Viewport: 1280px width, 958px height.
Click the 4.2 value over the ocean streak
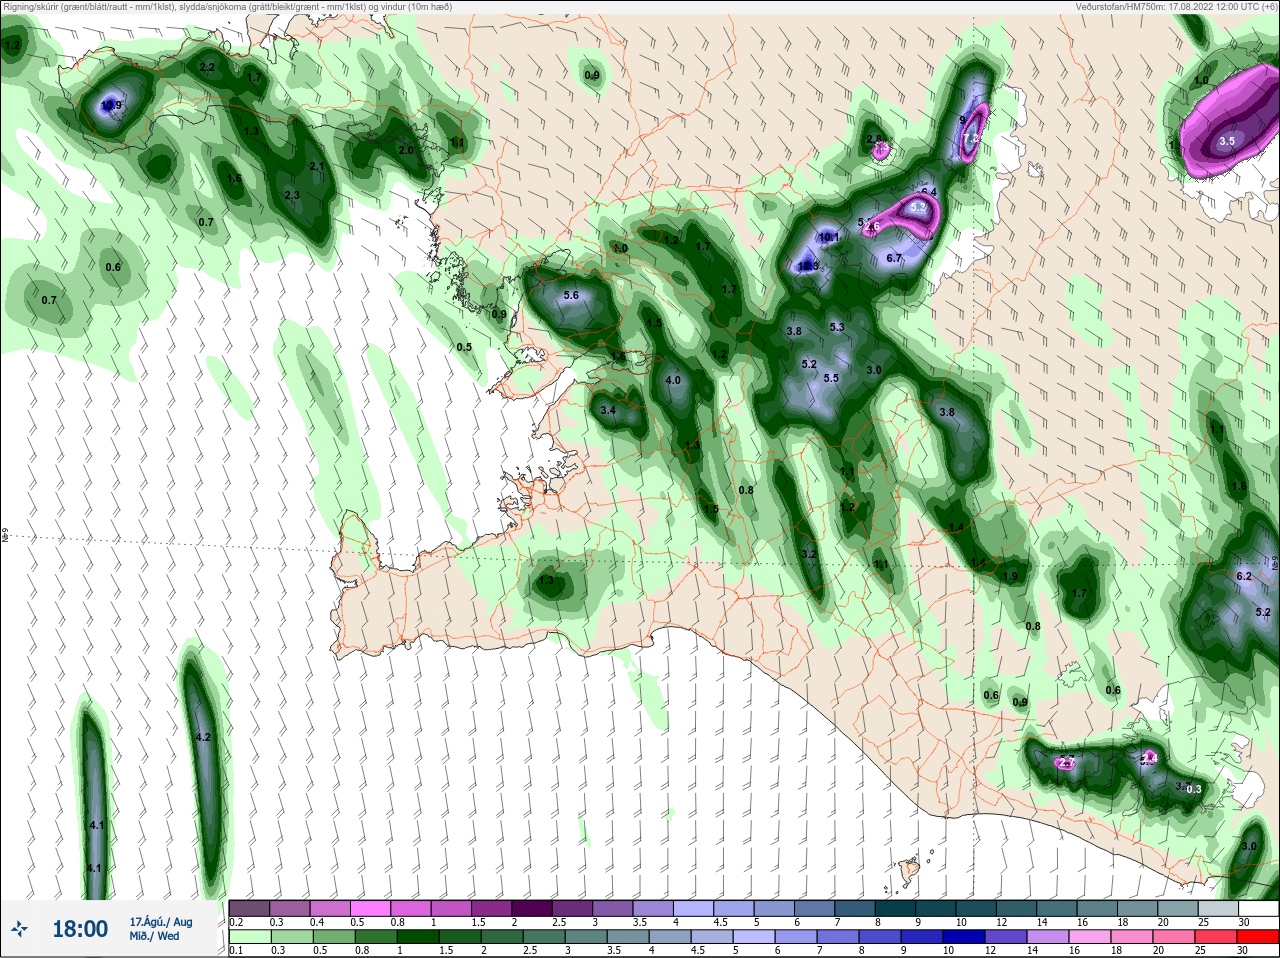203,737
